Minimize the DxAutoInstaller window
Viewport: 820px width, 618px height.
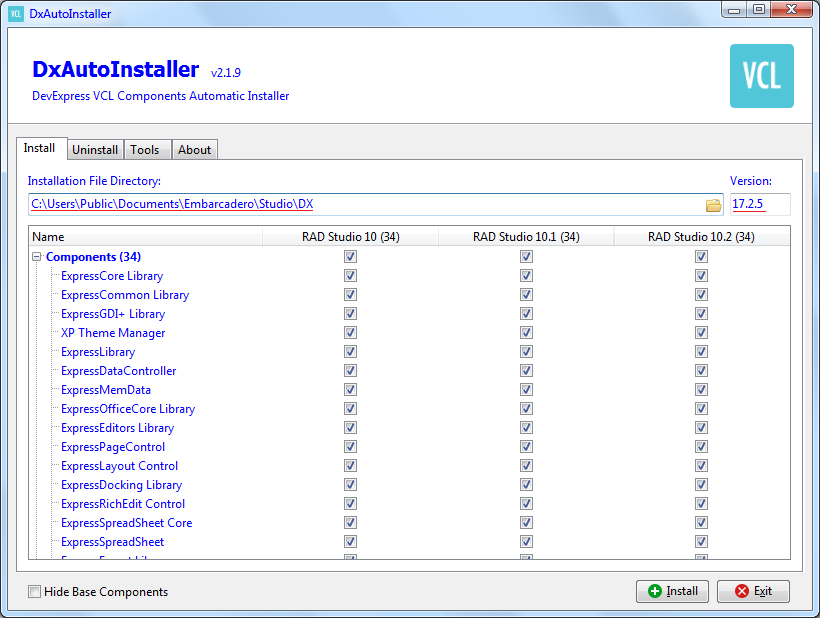pyautogui.click(x=734, y=10)
